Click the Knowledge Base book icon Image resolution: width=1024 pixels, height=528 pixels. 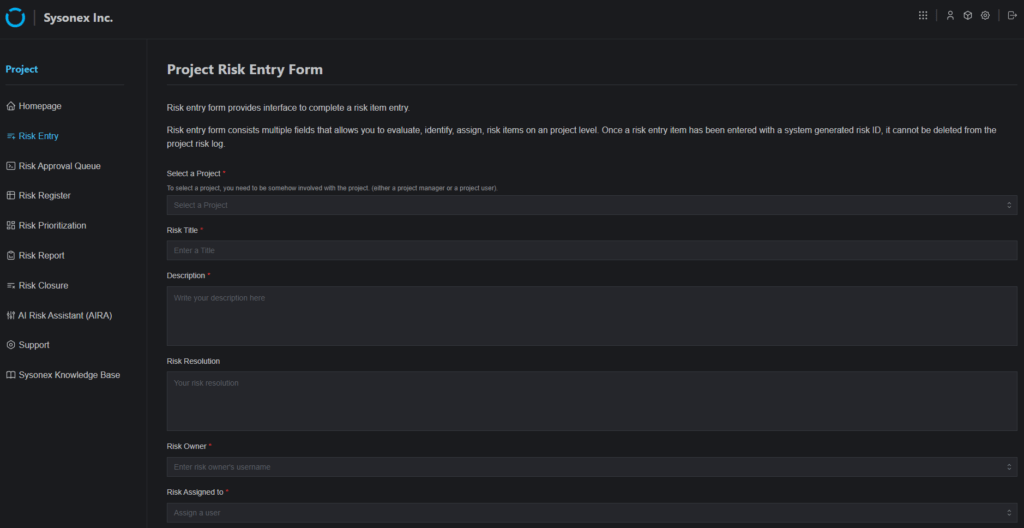click(10, 375)
